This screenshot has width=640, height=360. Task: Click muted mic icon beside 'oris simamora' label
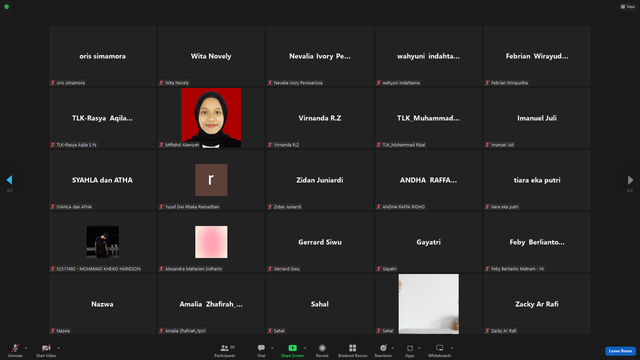(x=53, y=83)
